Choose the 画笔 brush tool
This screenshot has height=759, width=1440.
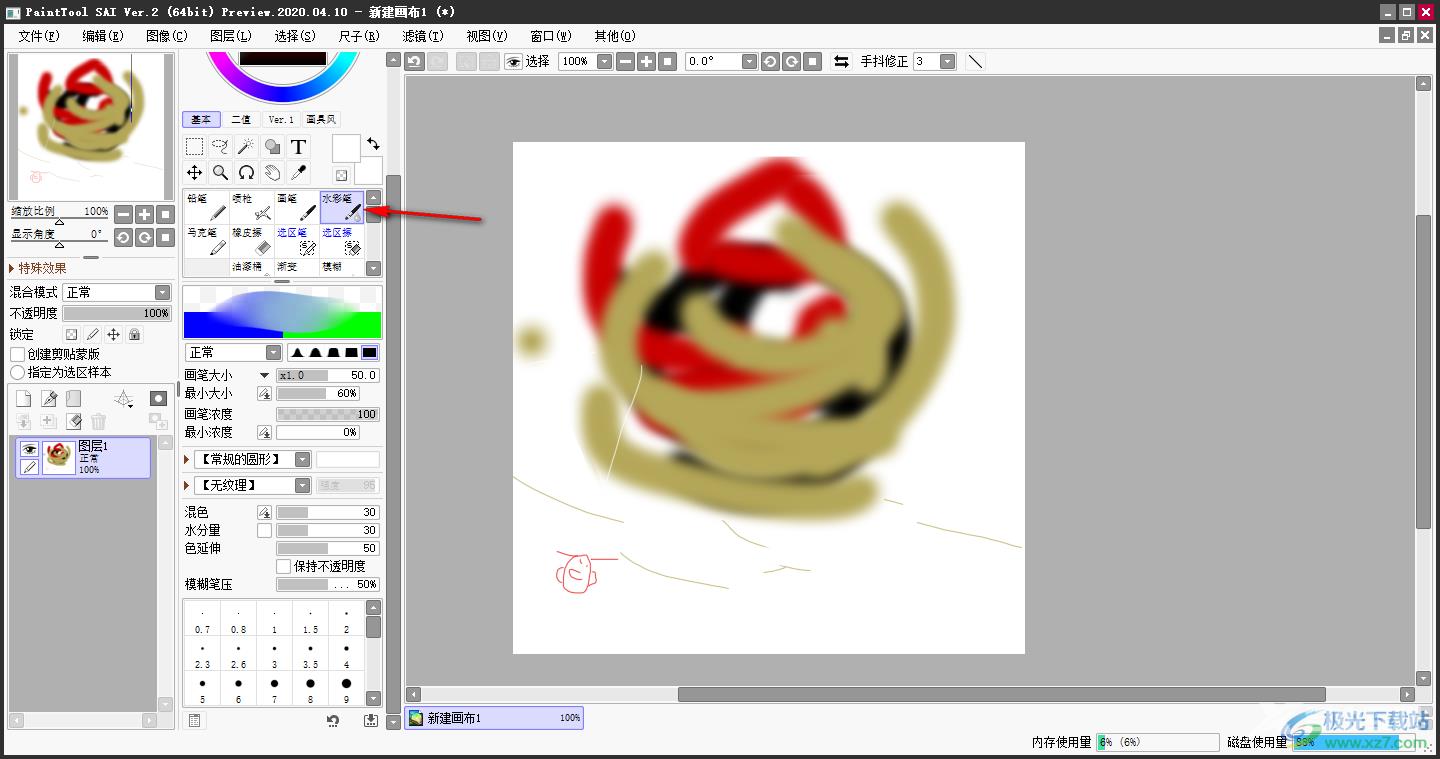click(298, 207)
